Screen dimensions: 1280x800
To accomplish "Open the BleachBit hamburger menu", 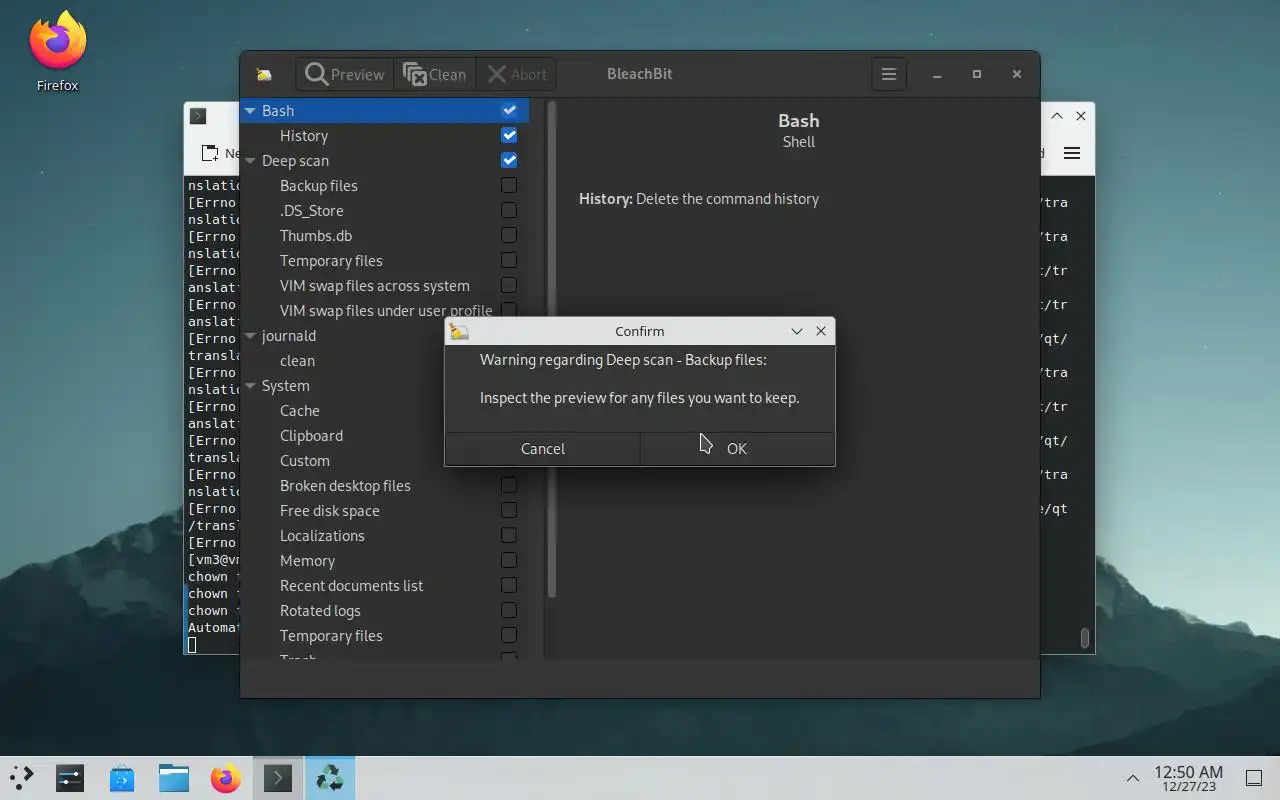I will [888, 74].
